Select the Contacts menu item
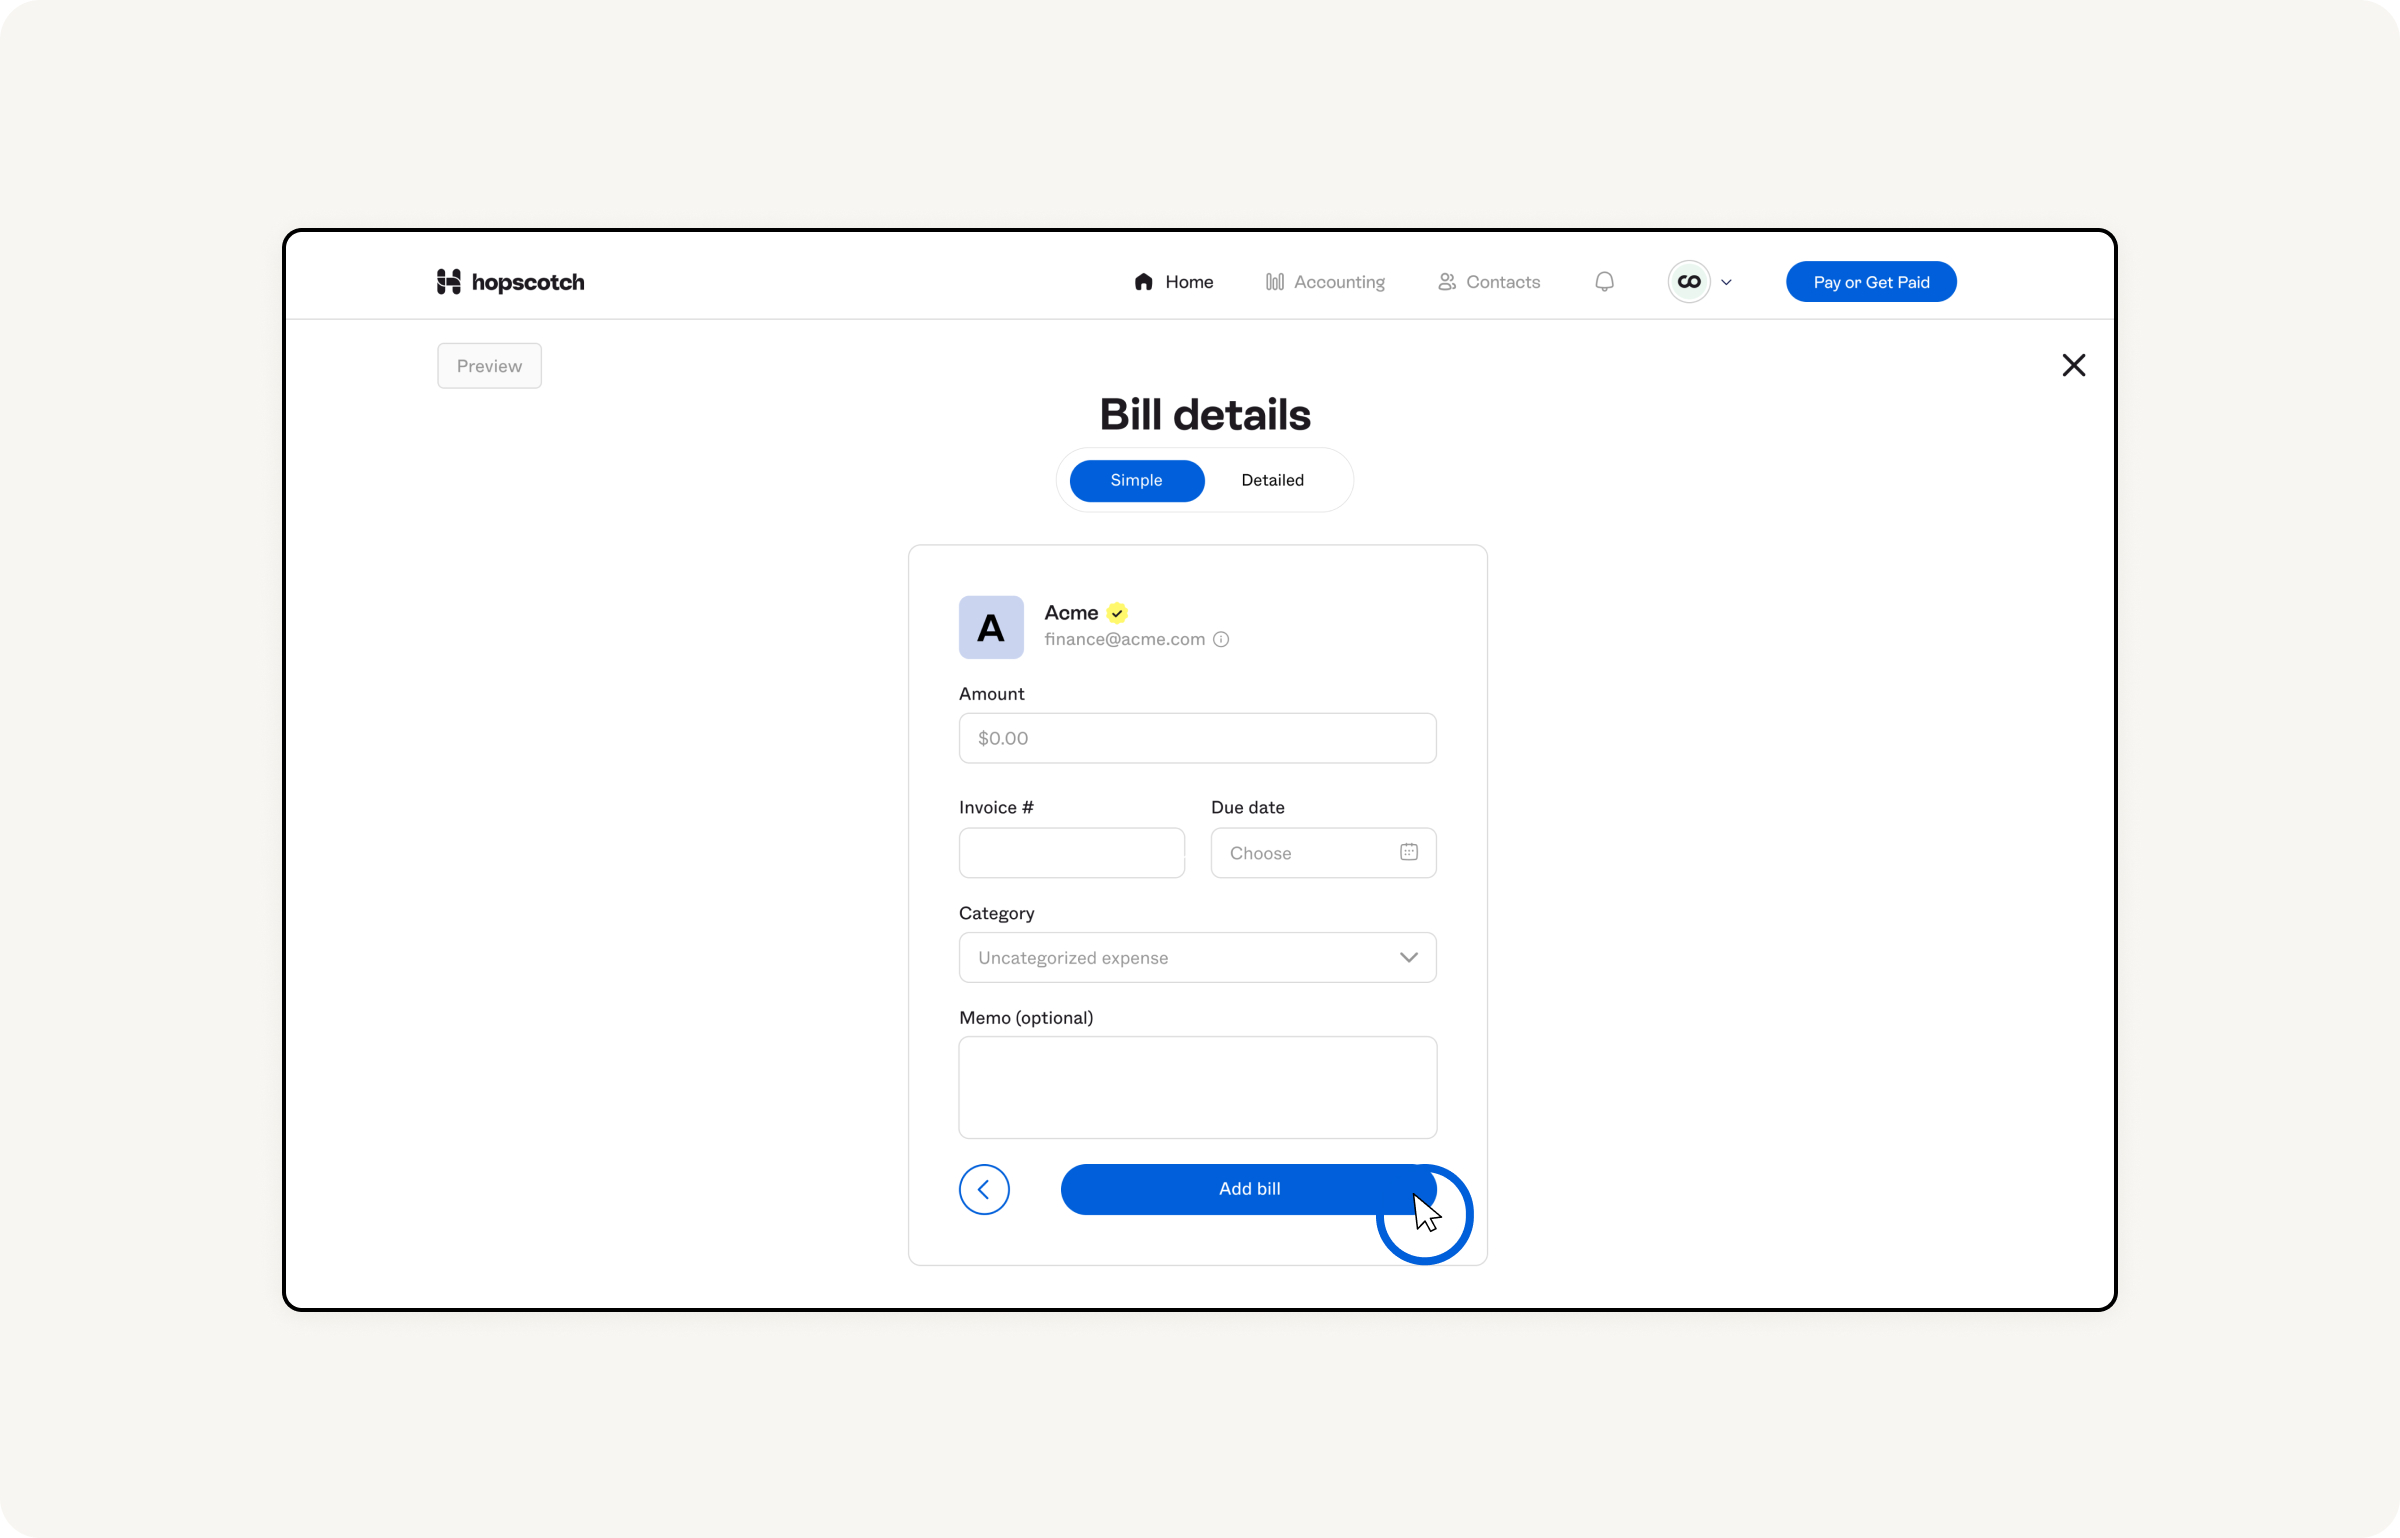2400x1538 pixels. pos(1490,282)
